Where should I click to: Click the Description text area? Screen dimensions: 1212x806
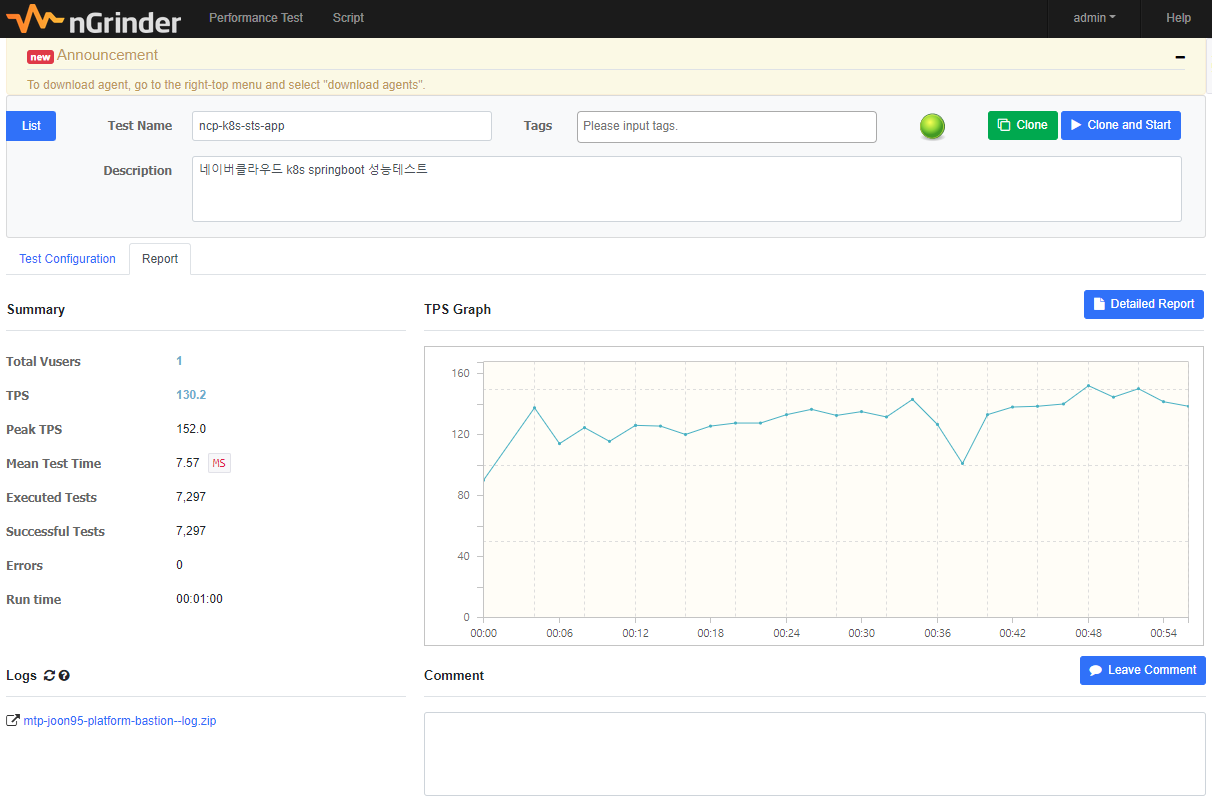(687, 189)
